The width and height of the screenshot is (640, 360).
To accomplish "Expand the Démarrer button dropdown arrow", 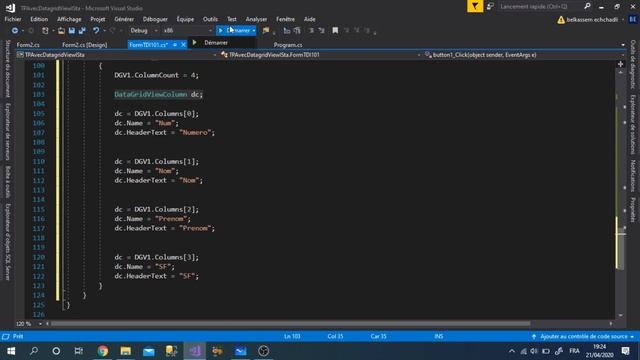I will click(254, 31).
